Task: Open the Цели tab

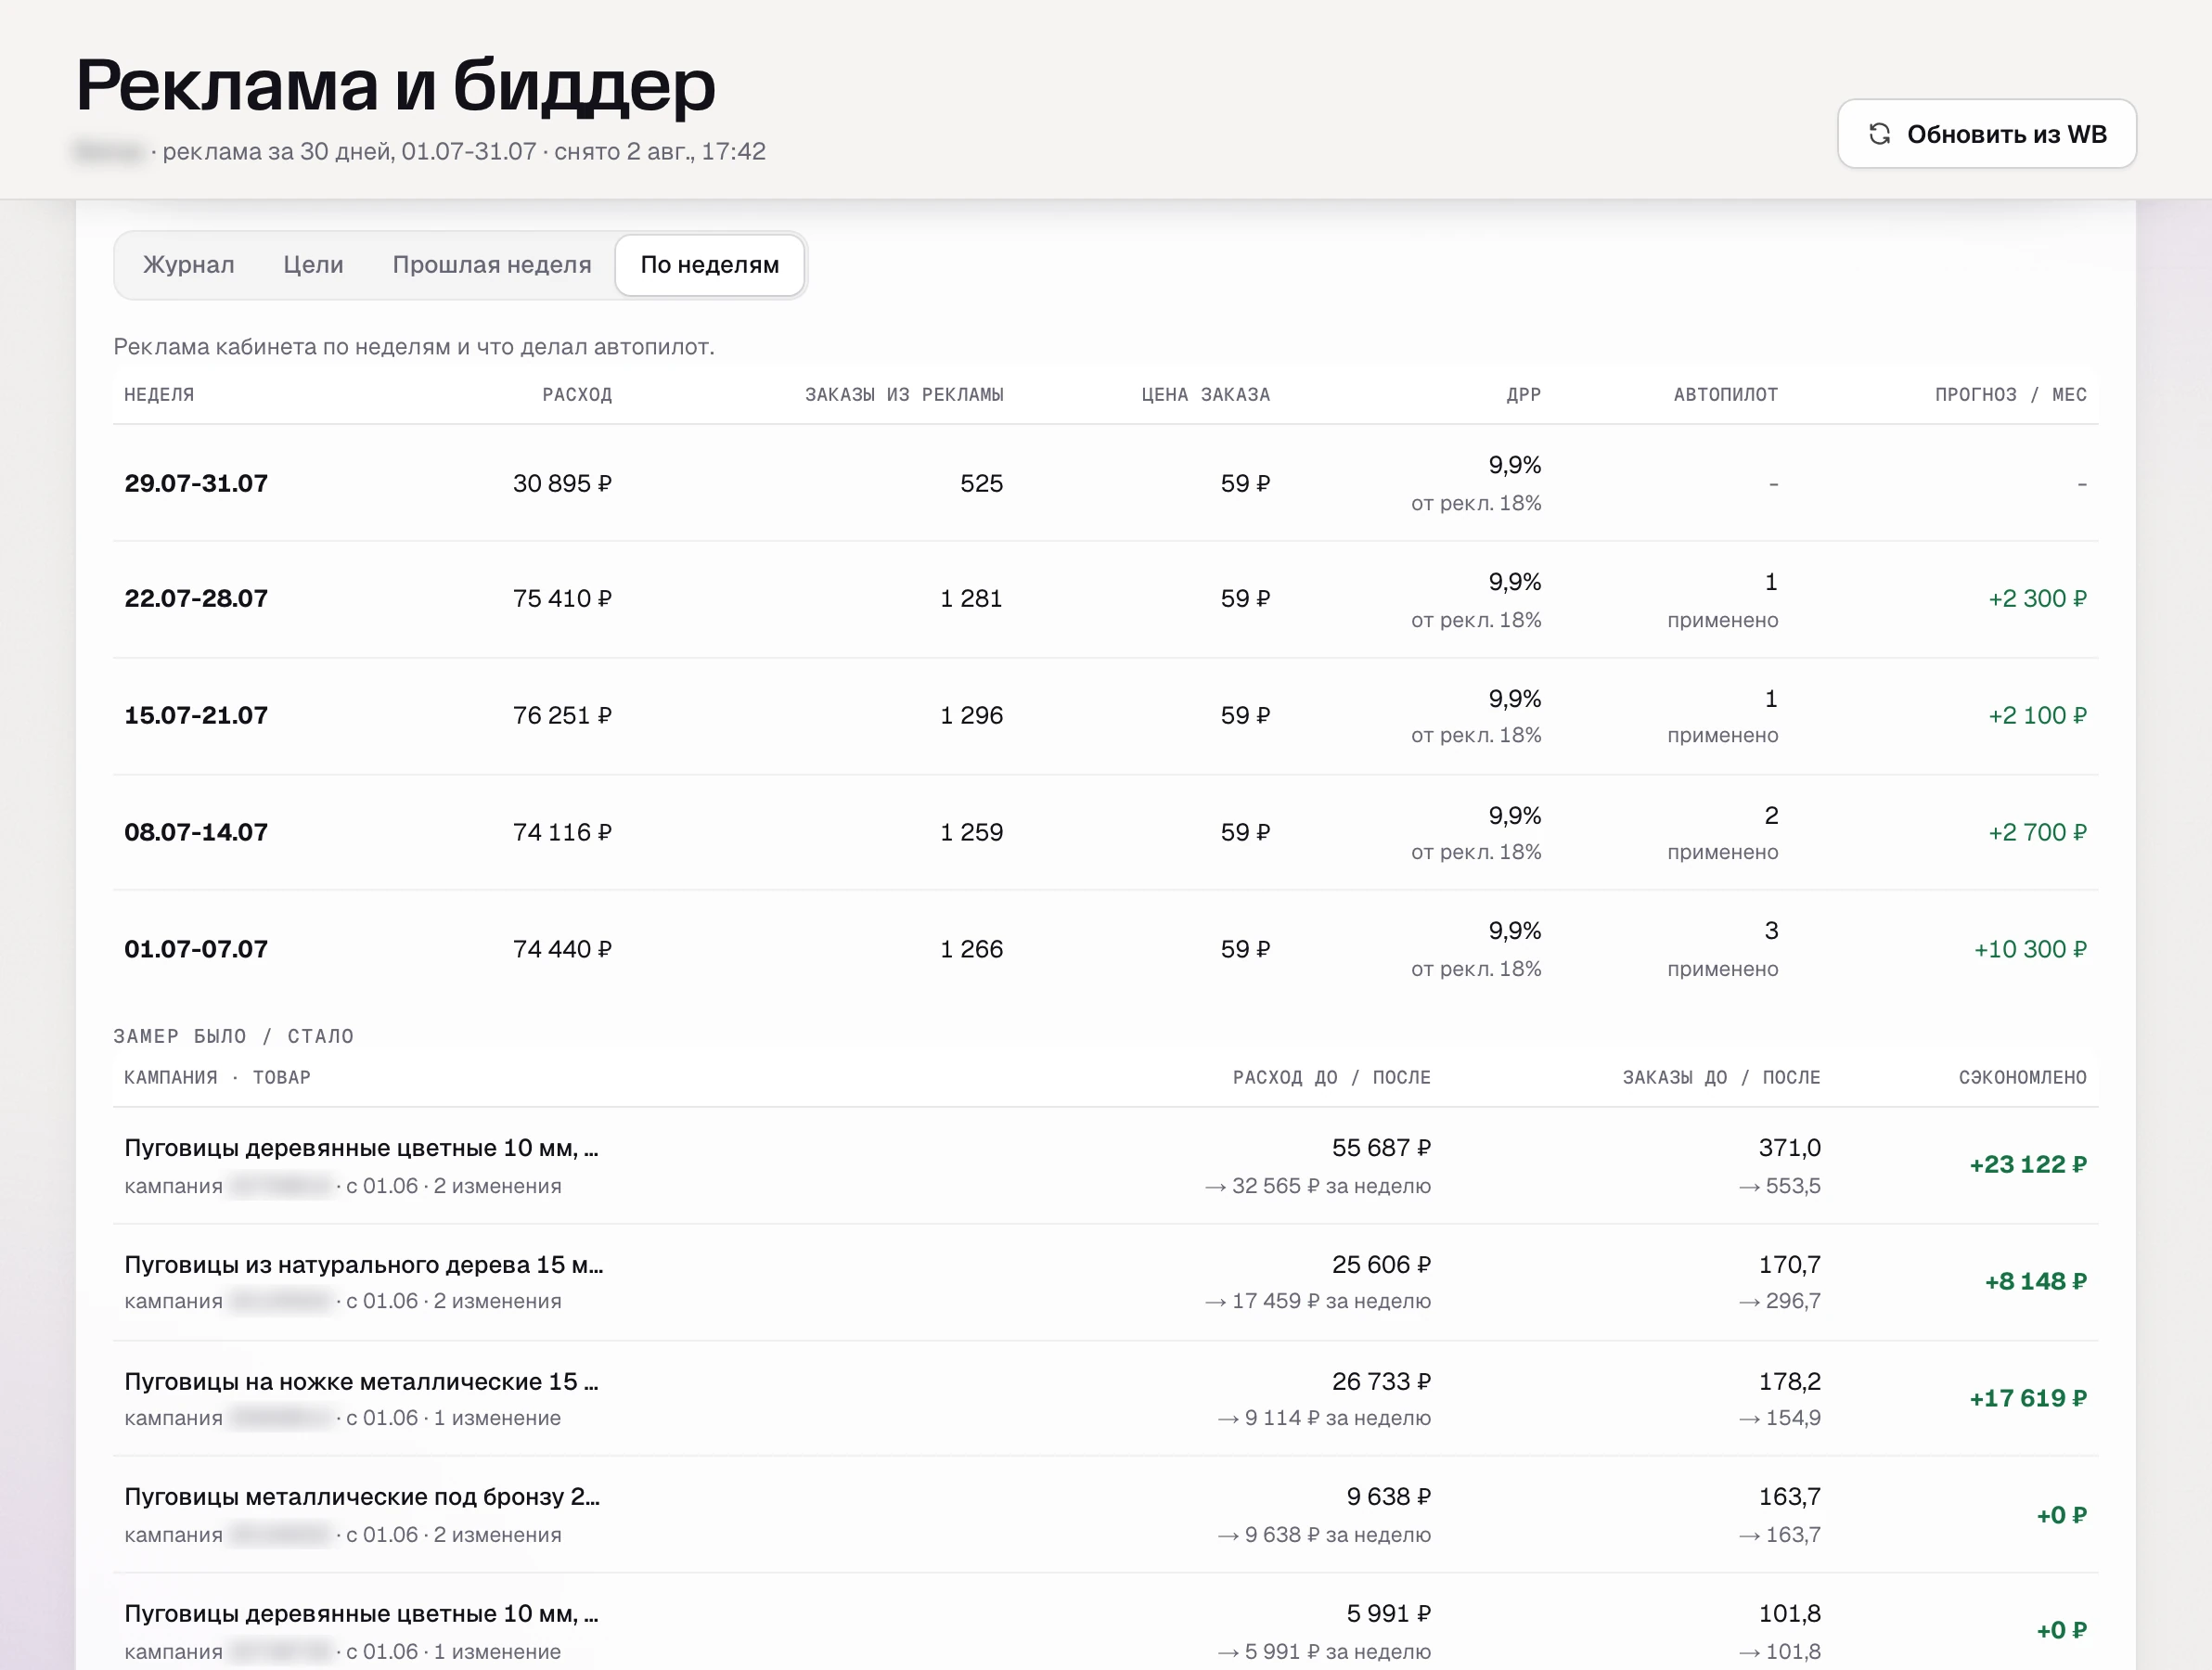Action: click(313, 265)
